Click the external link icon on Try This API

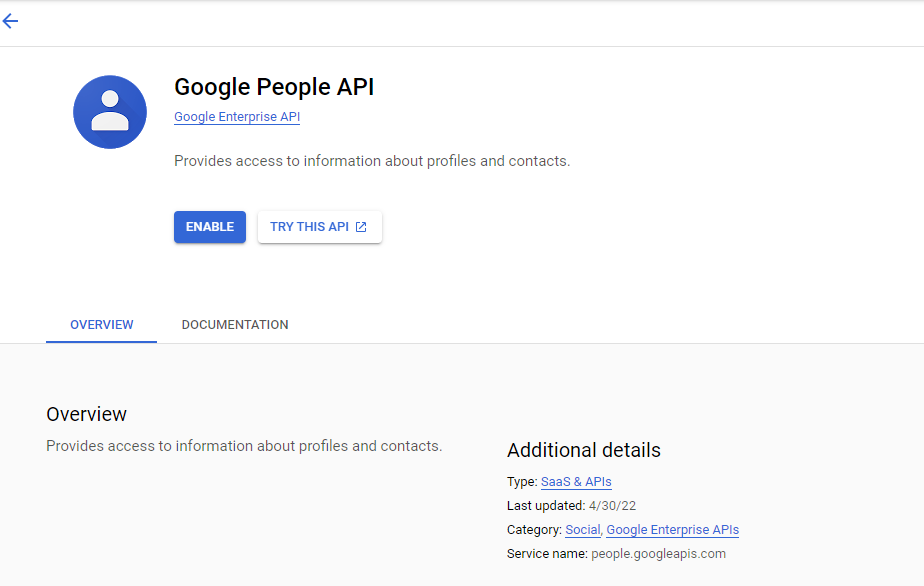(361, 227)
